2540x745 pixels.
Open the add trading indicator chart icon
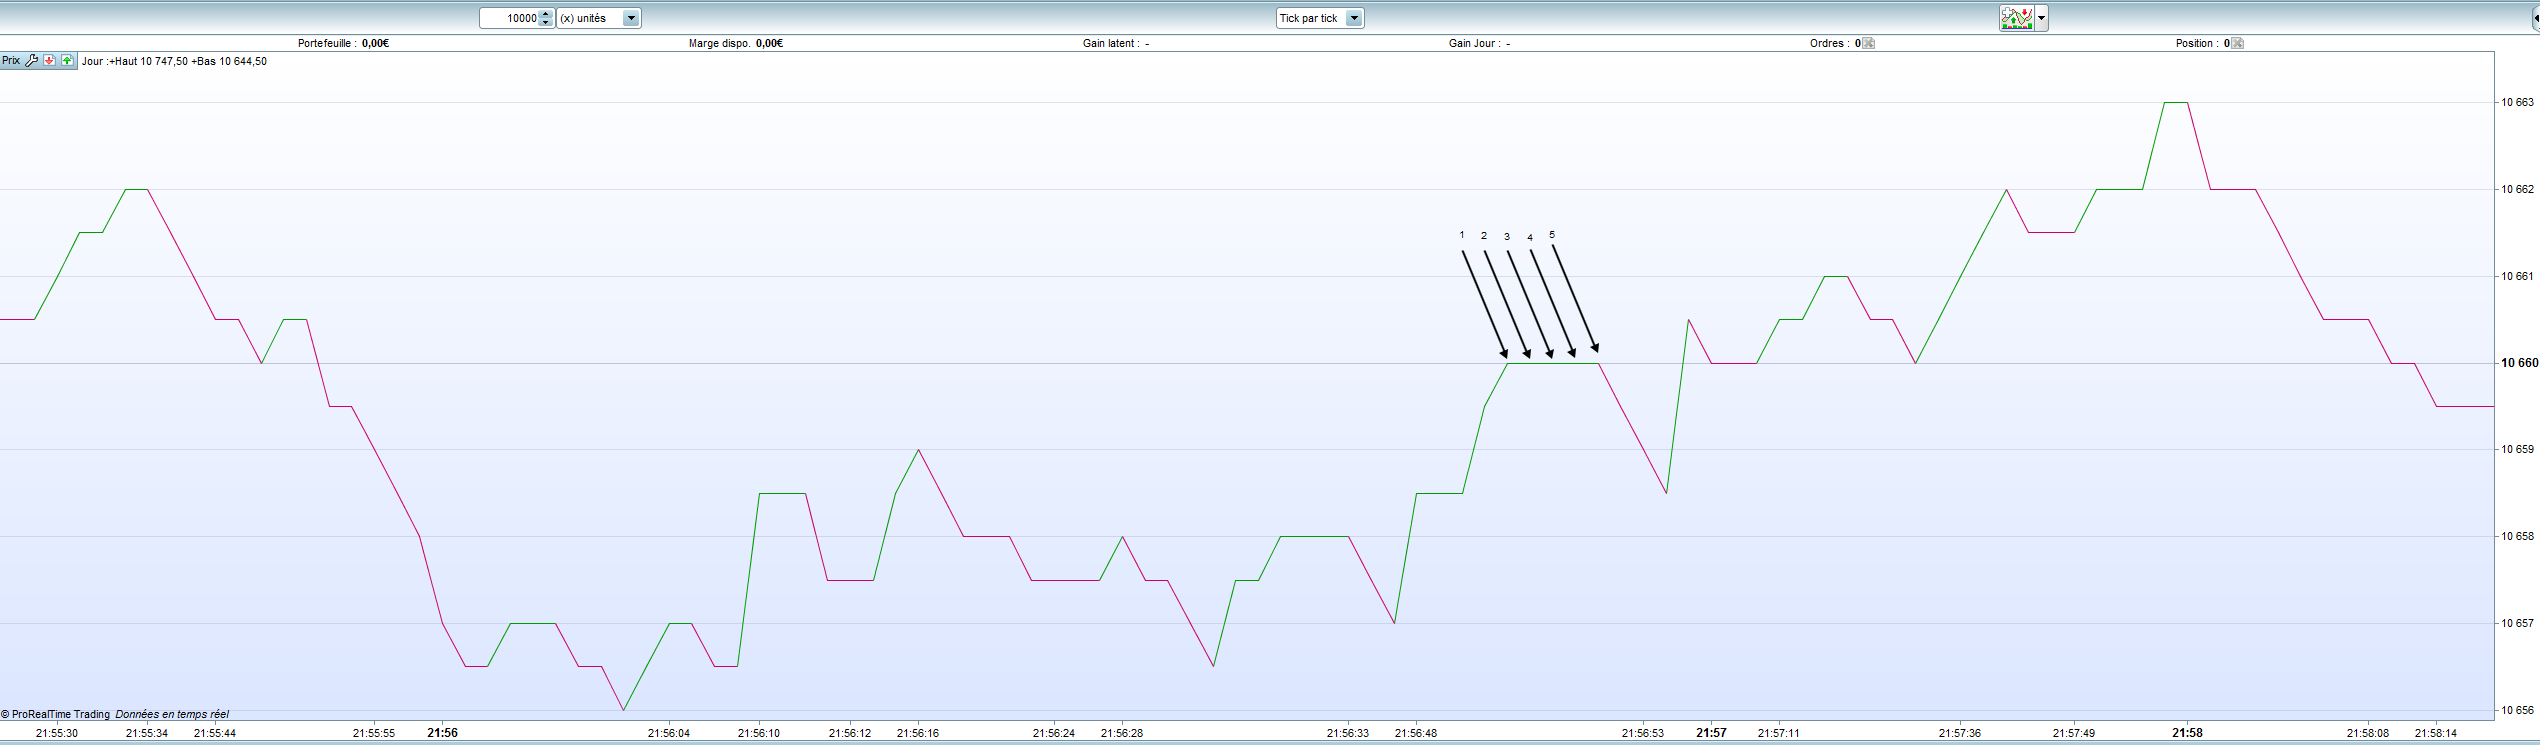click(2016, 18)
